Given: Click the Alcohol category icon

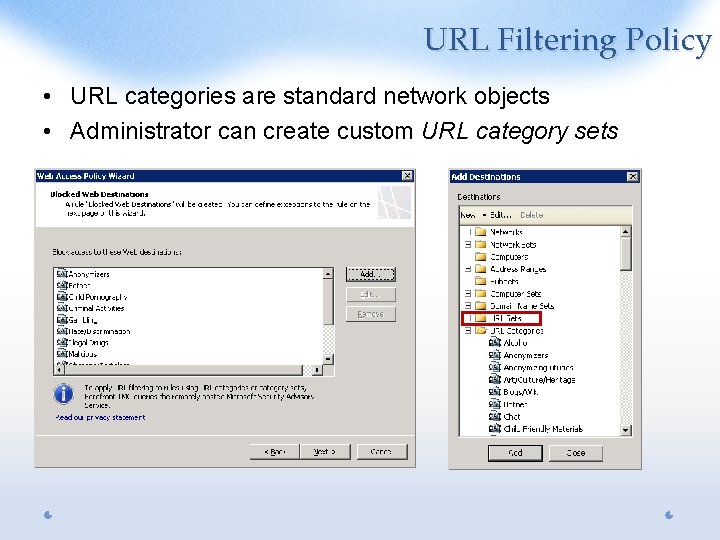Looking at the screenshot, I should [x=495, y=343].
